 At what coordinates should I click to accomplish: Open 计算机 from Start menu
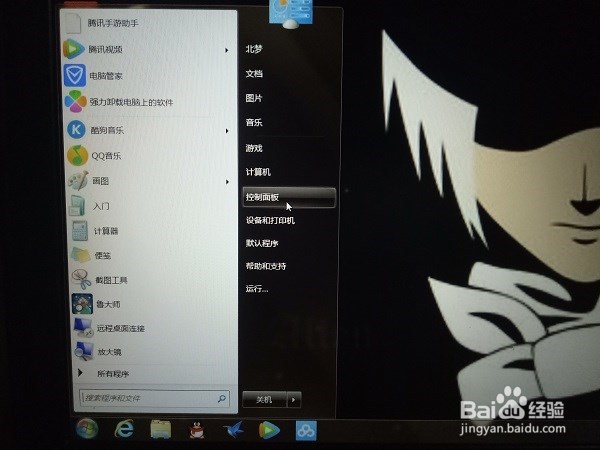[258, 172]
